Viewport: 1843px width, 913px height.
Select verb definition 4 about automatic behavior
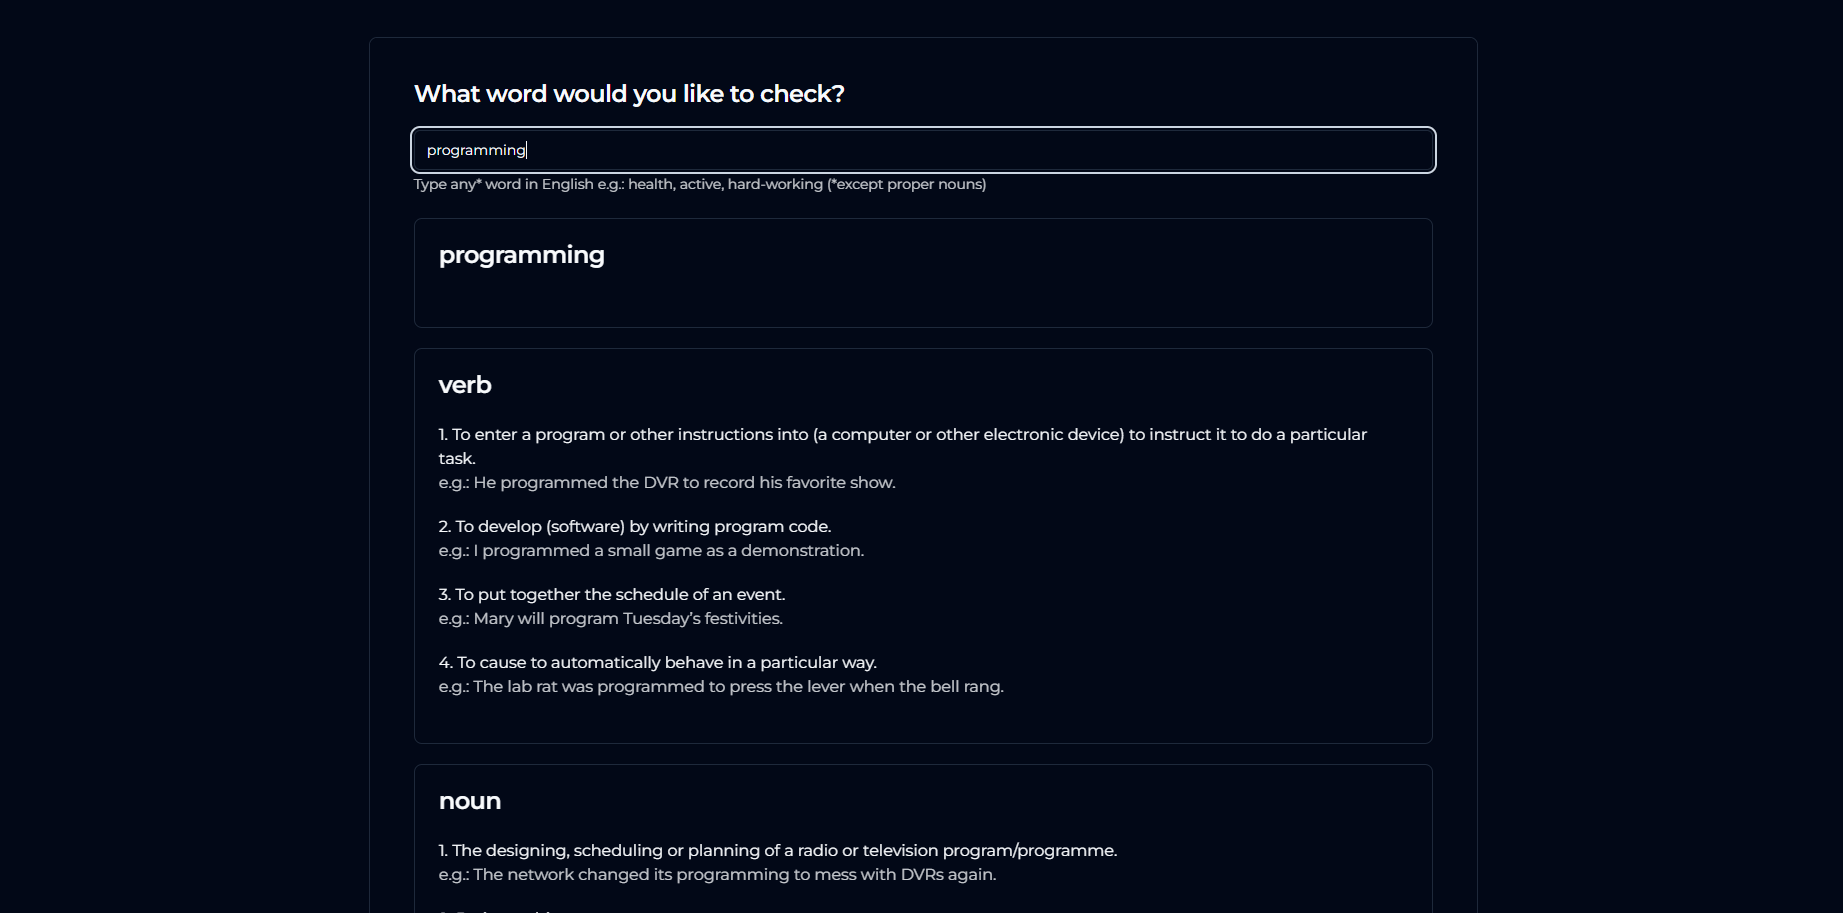click(656, 662)
